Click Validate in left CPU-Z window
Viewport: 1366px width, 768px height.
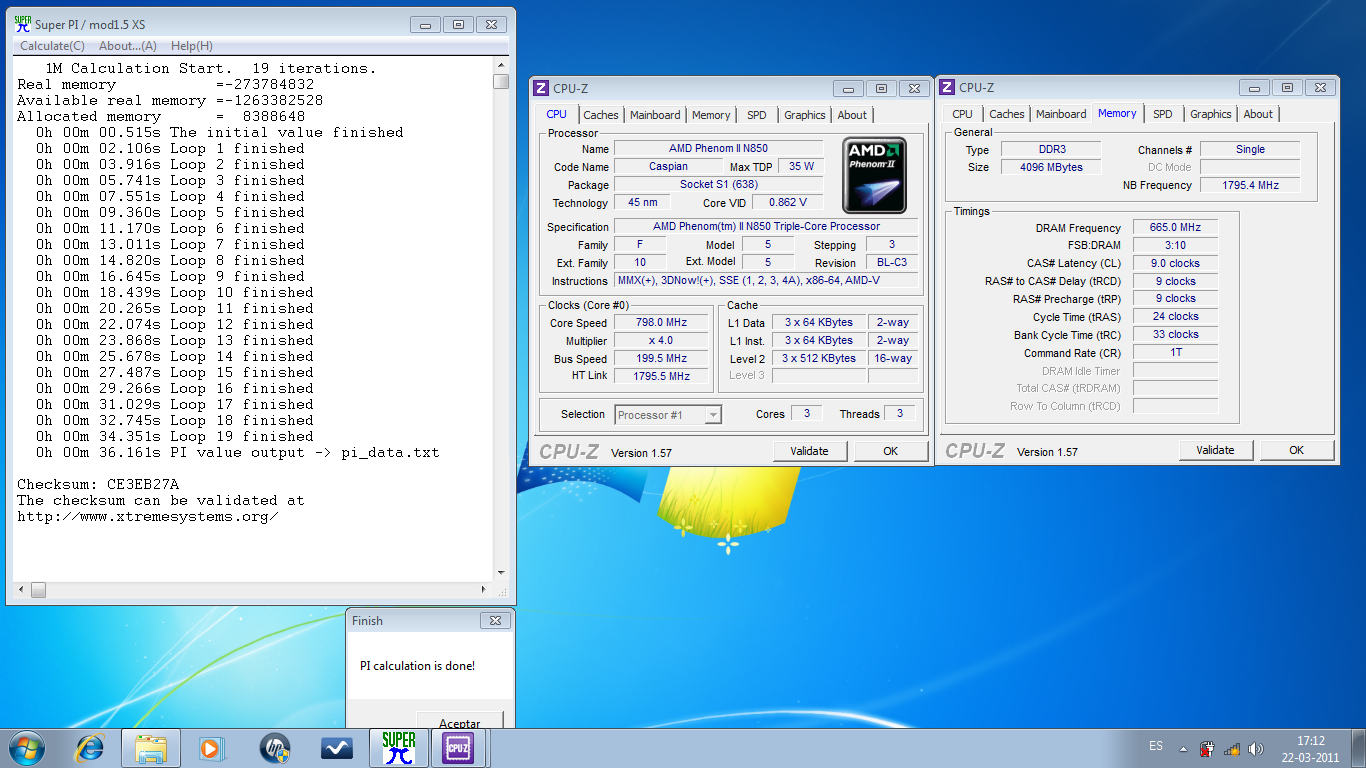coord(809,451)
